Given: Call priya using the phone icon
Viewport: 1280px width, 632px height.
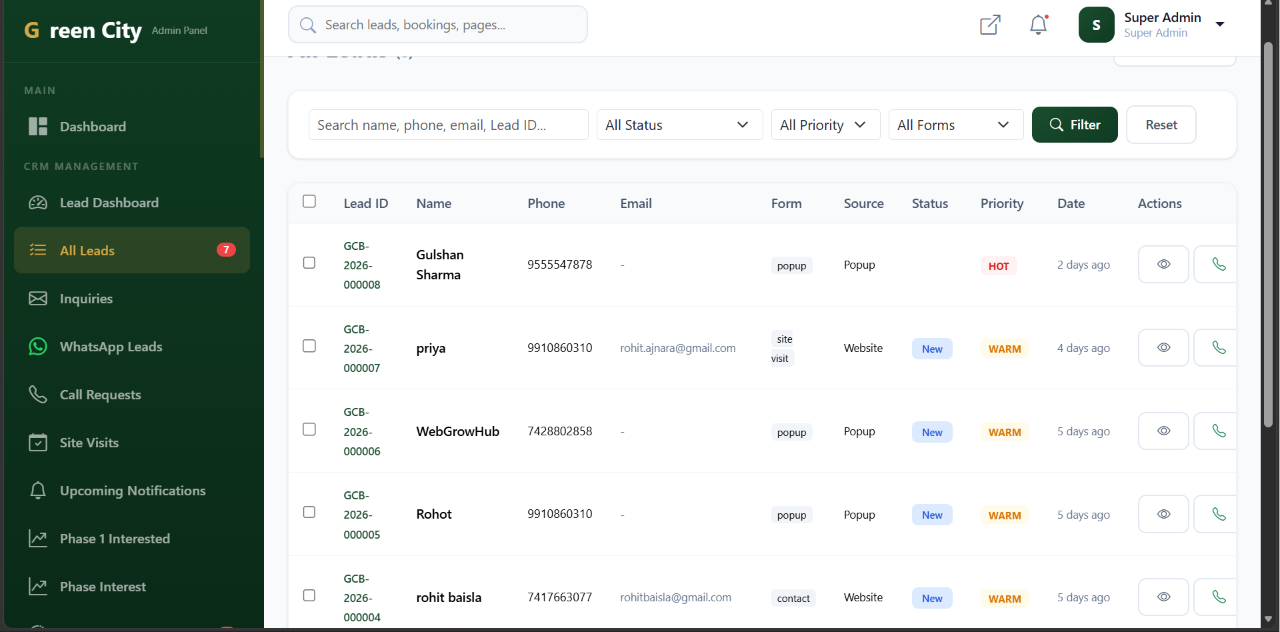Looking at the screenshot, I should point(1217,348).
